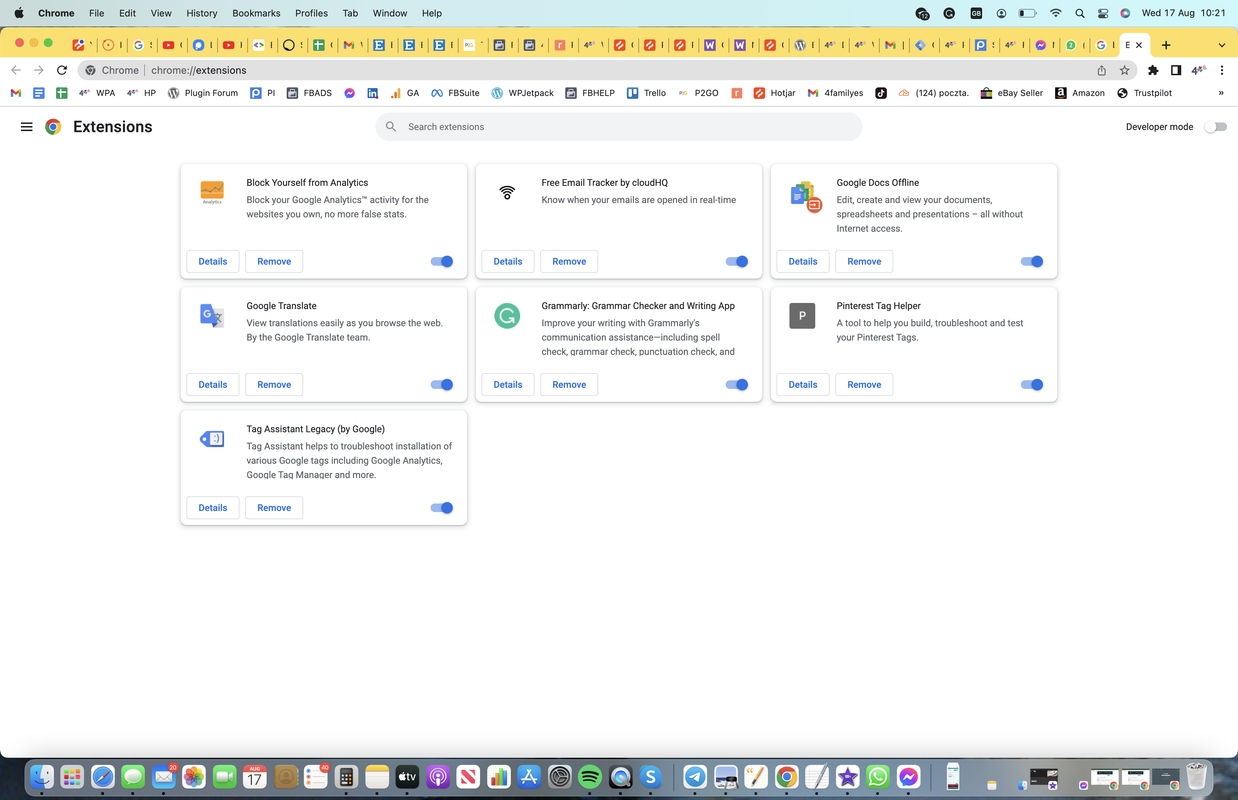Open the Gmail bookmark icon

pyautogui.click(x=15, y=93)
